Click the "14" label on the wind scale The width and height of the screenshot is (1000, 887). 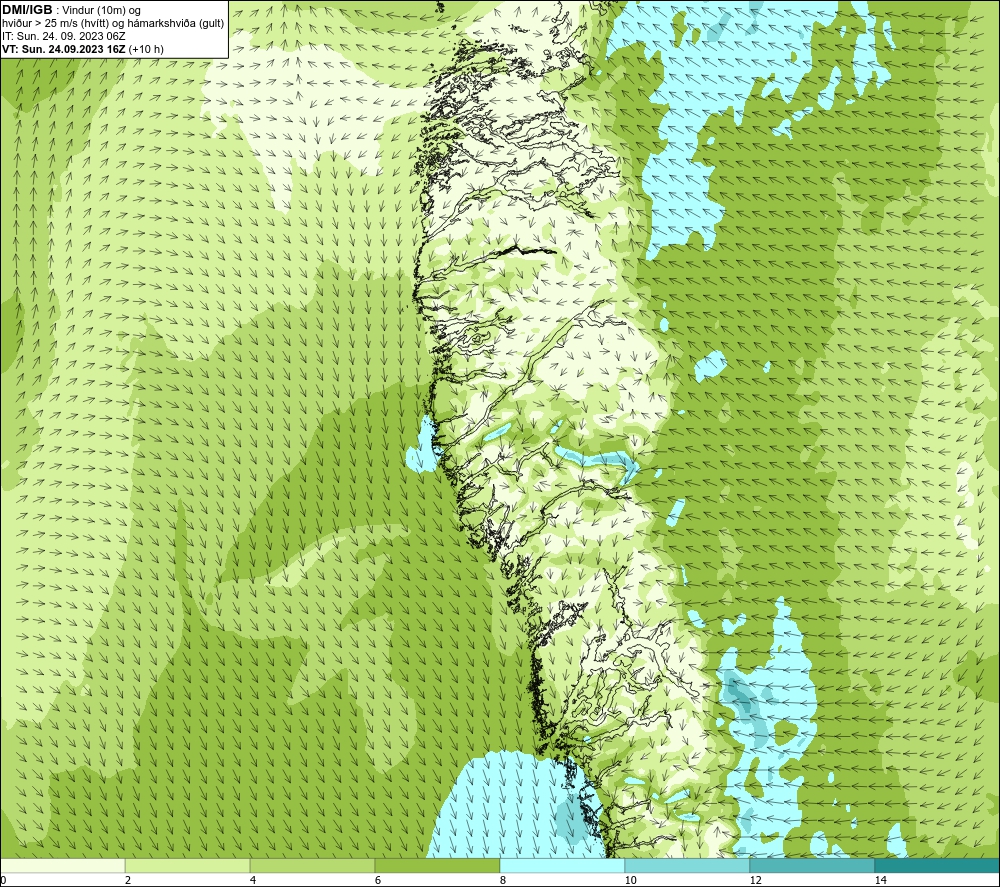pos(880,880)
